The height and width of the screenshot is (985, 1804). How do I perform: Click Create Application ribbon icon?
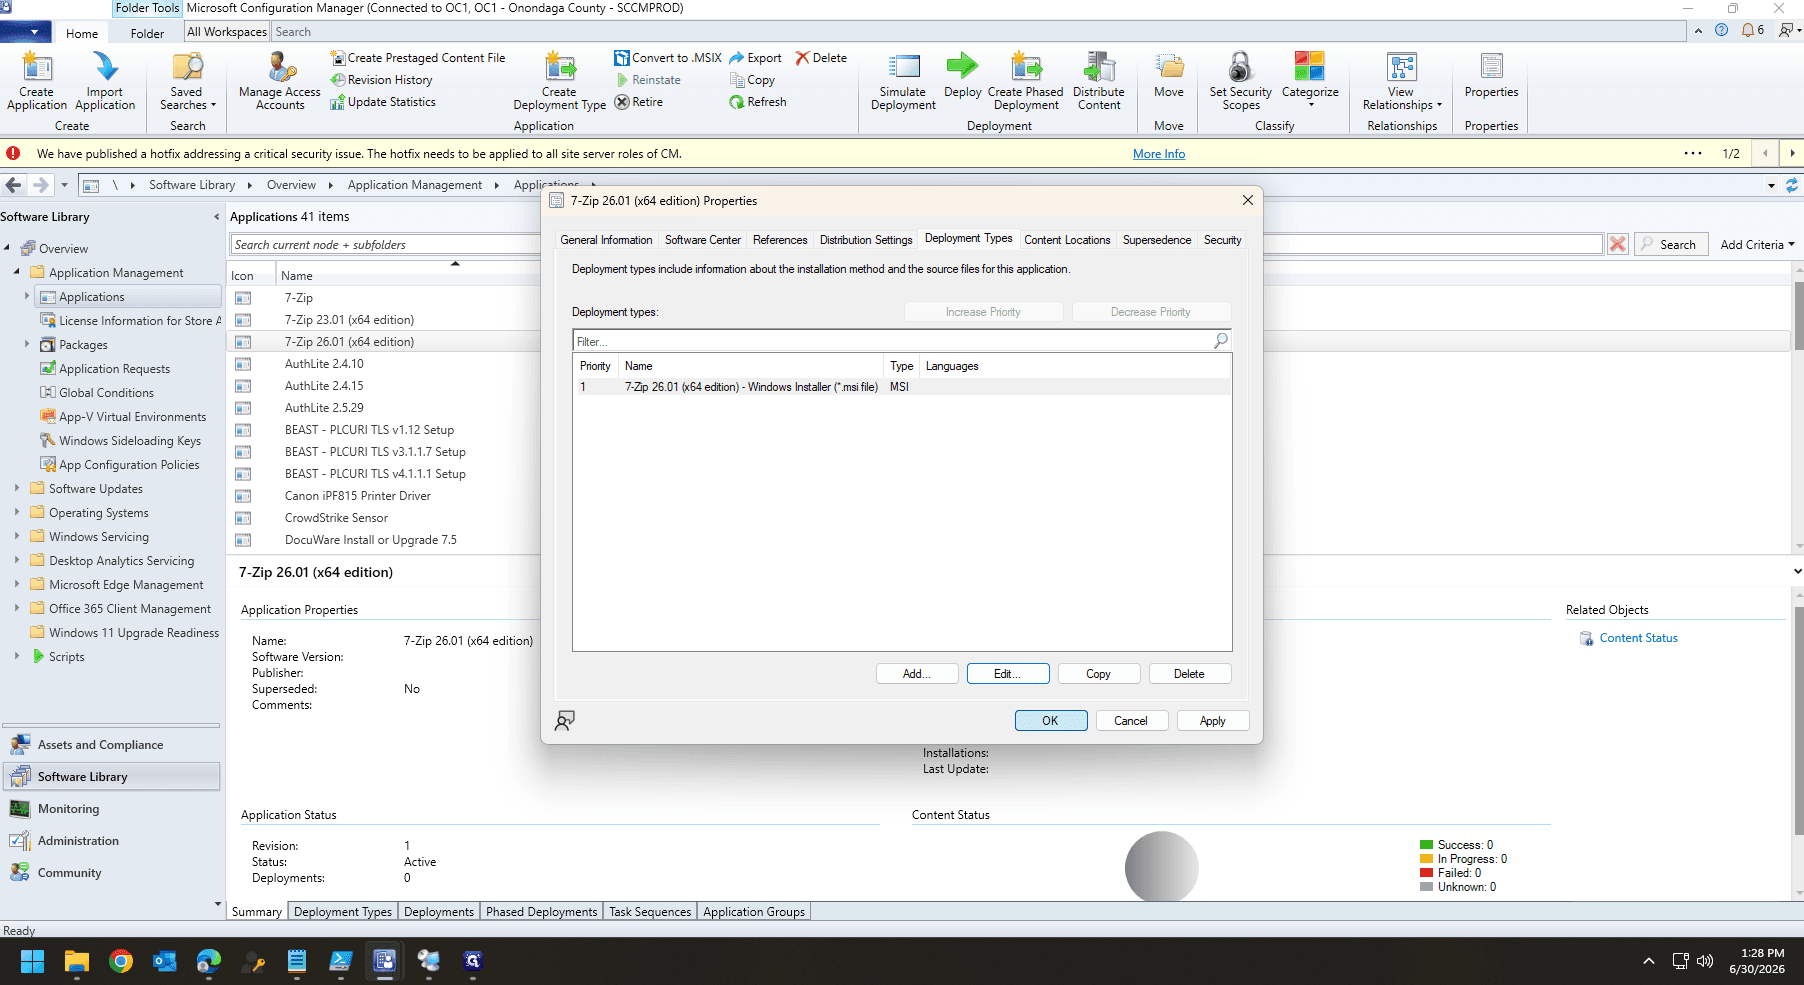coord(37,81)
